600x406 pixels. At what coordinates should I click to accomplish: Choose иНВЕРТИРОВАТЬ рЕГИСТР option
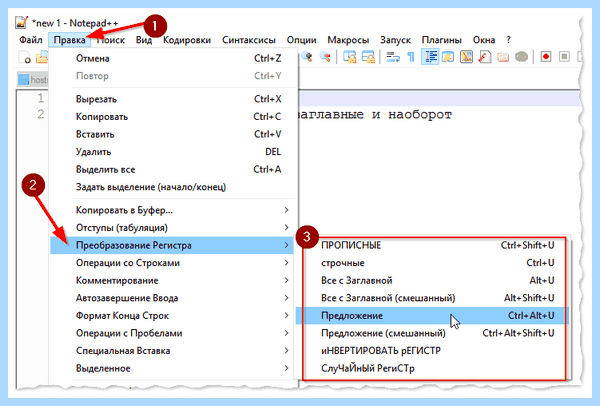434,351
